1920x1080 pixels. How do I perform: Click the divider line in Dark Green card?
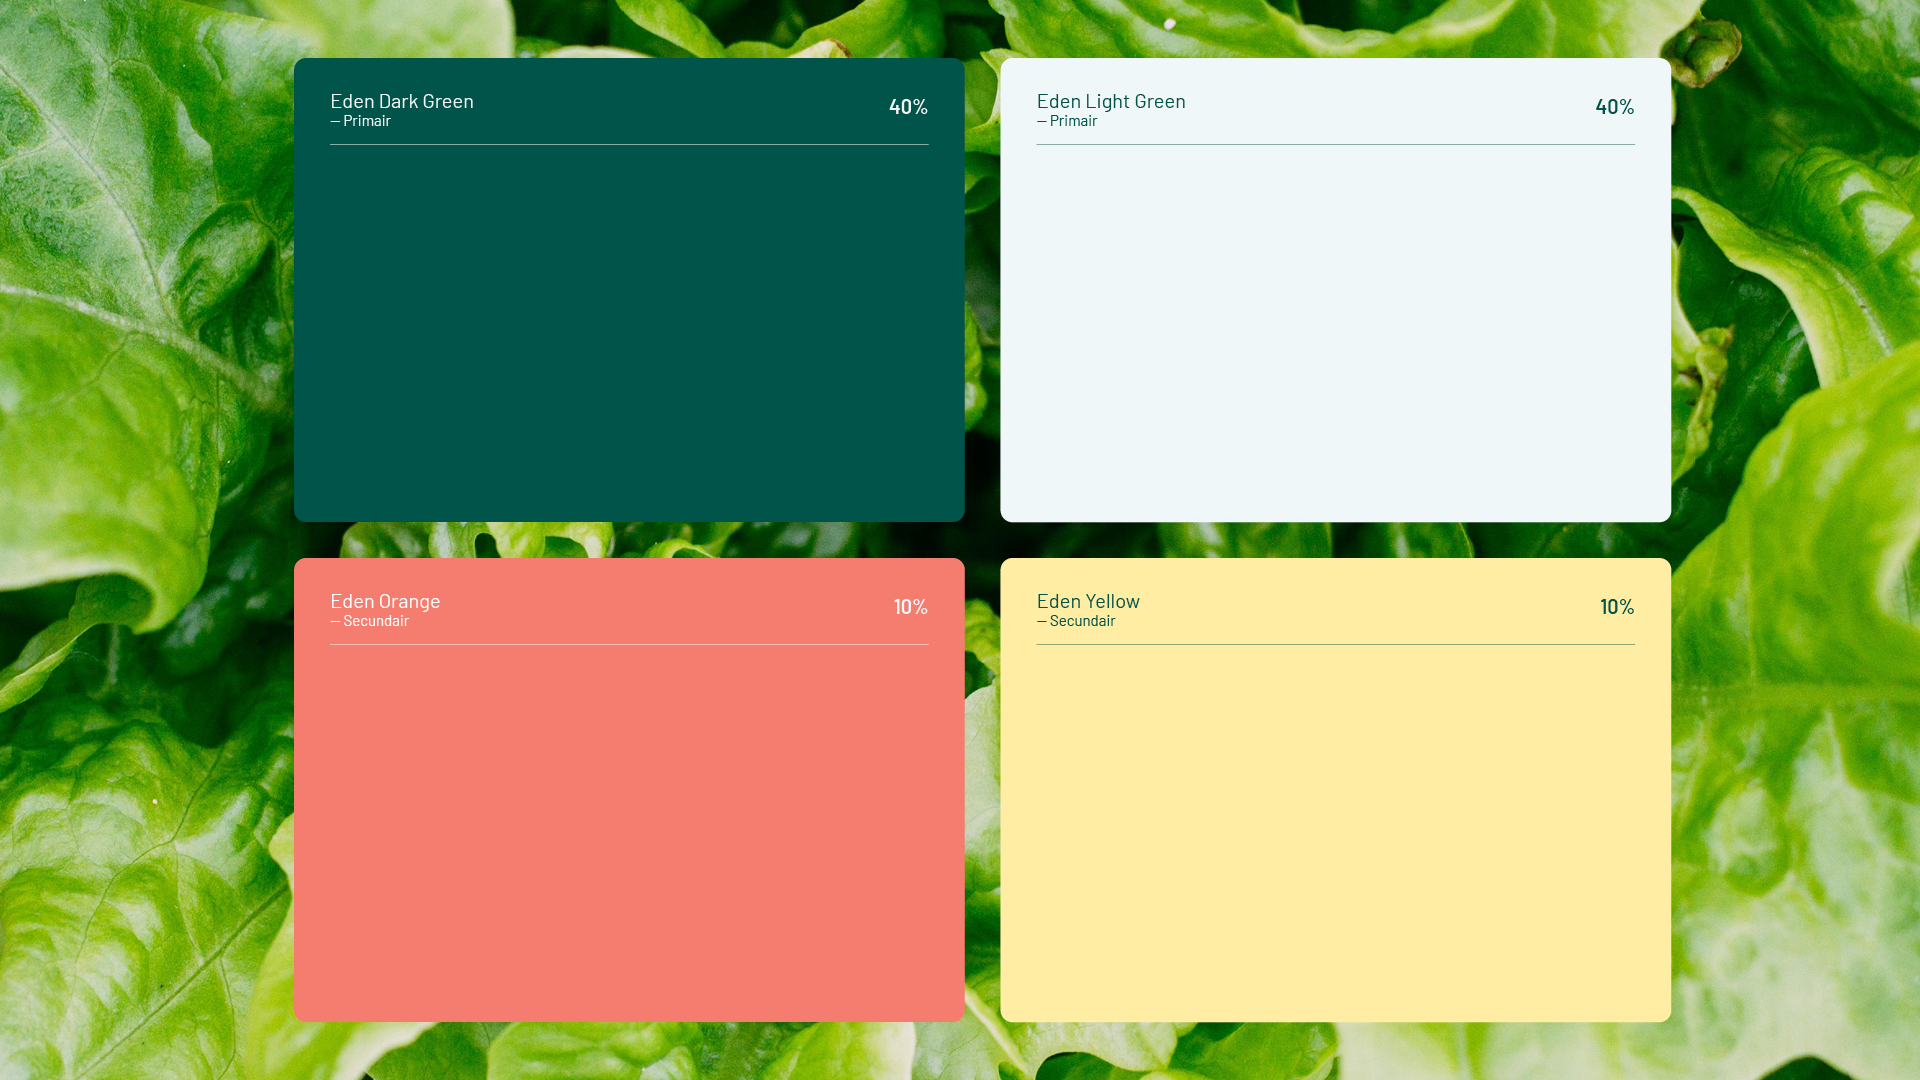pos(629,144)
